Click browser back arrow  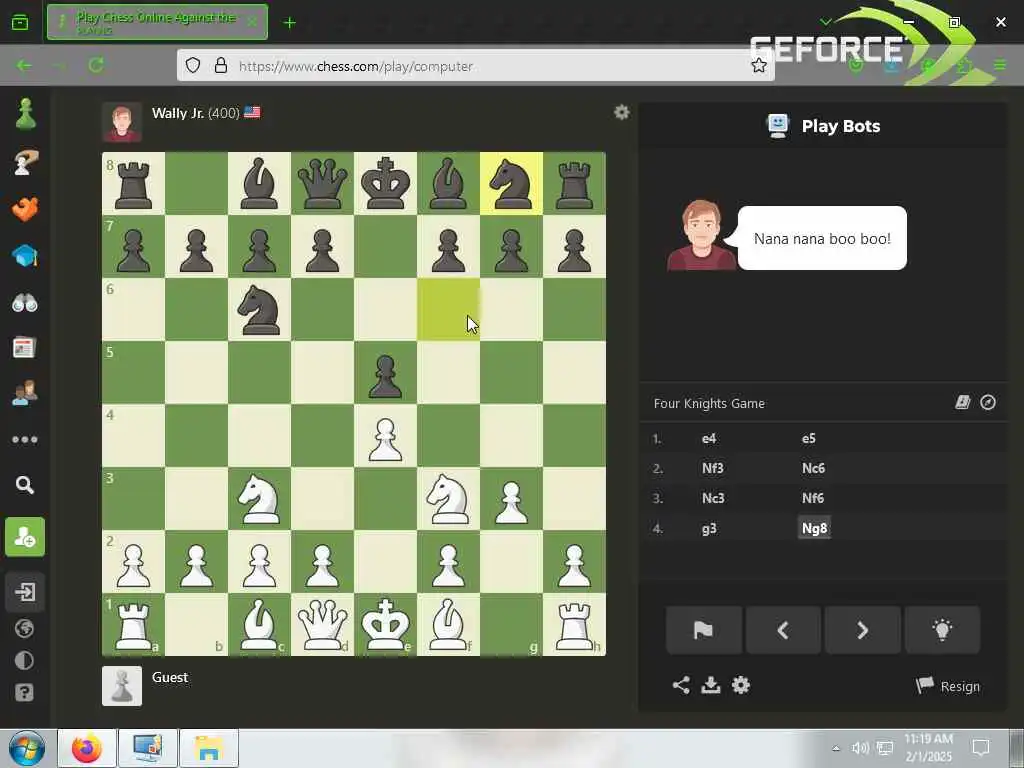[24, 65]
